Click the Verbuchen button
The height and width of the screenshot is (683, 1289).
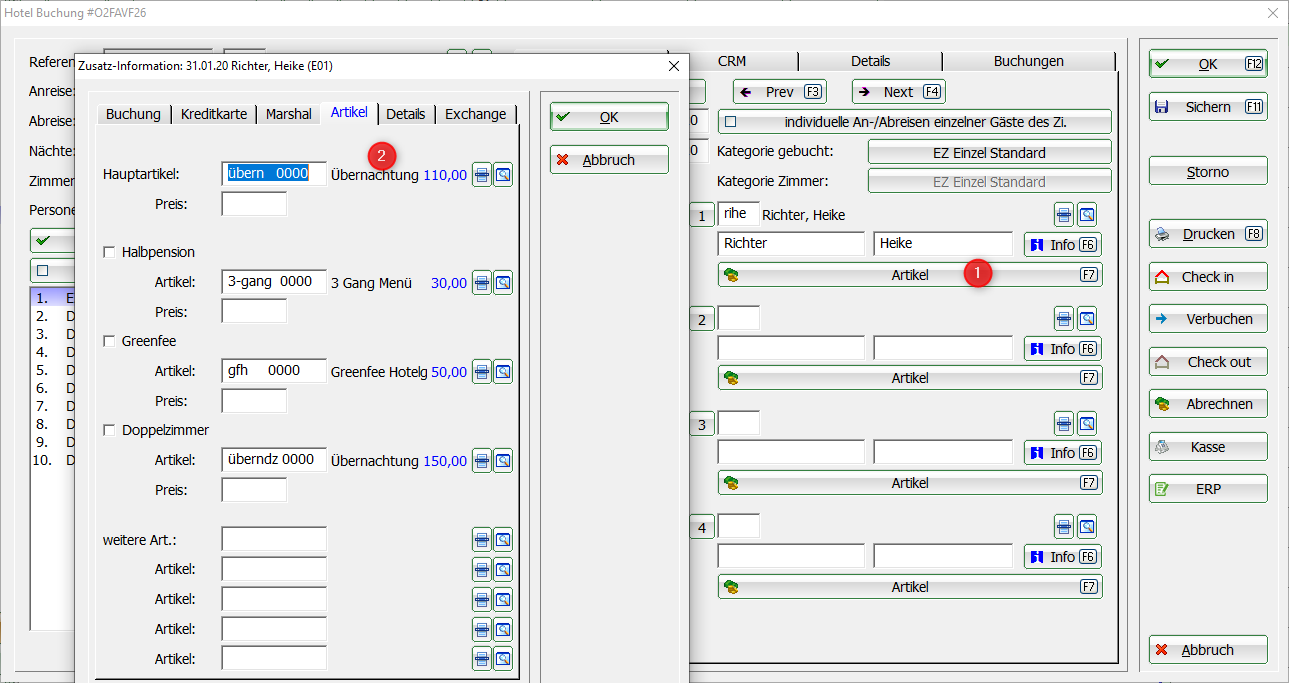(1208, 319)
